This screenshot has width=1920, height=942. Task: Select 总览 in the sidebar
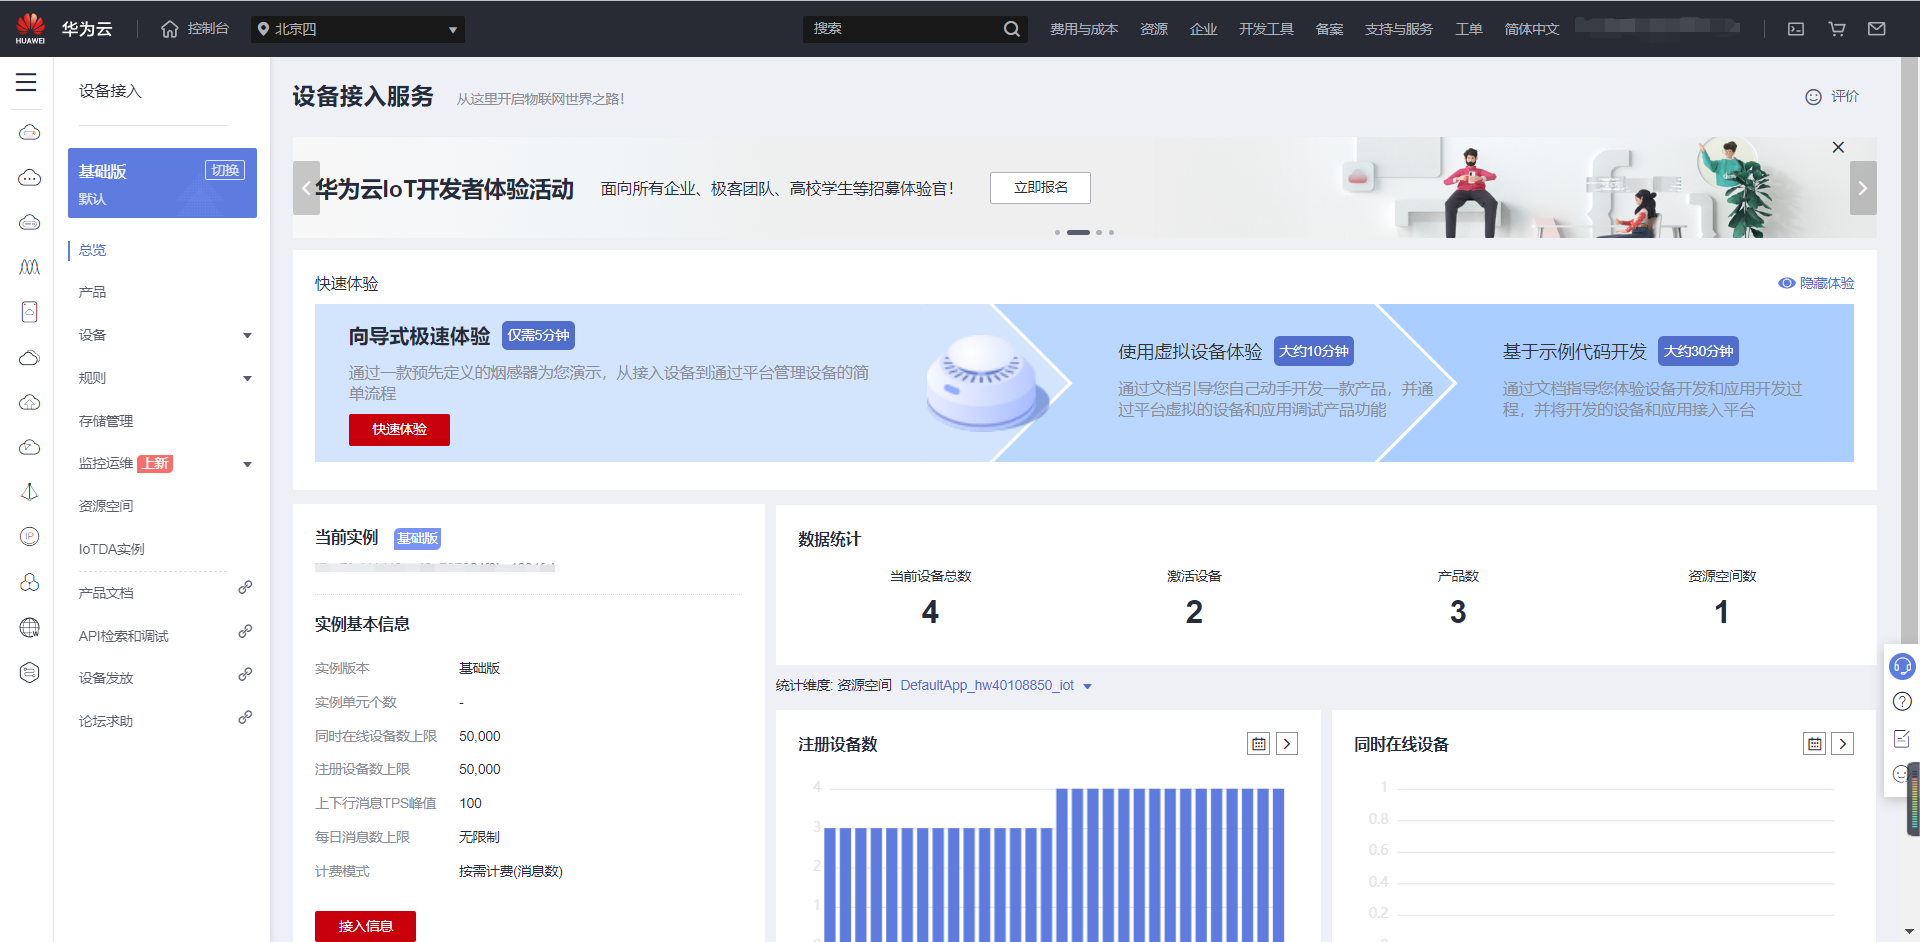coord(92,250)
